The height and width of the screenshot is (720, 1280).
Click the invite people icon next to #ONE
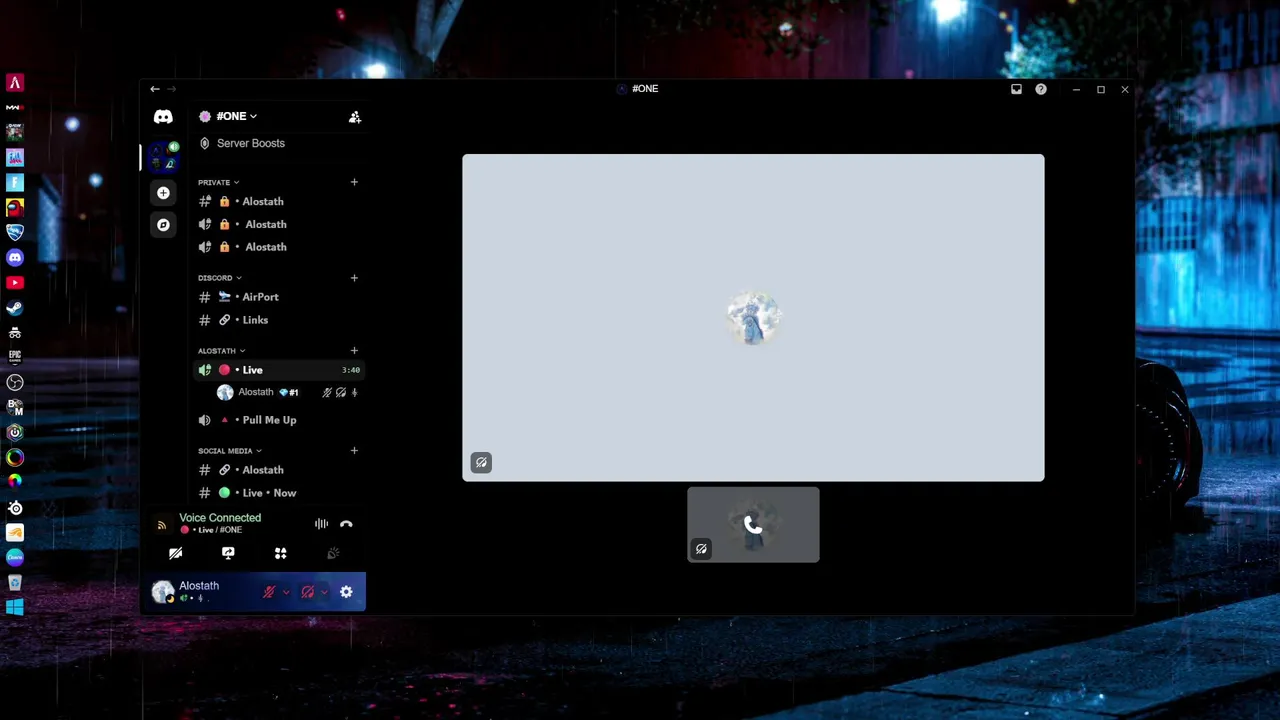coord(355,117)
